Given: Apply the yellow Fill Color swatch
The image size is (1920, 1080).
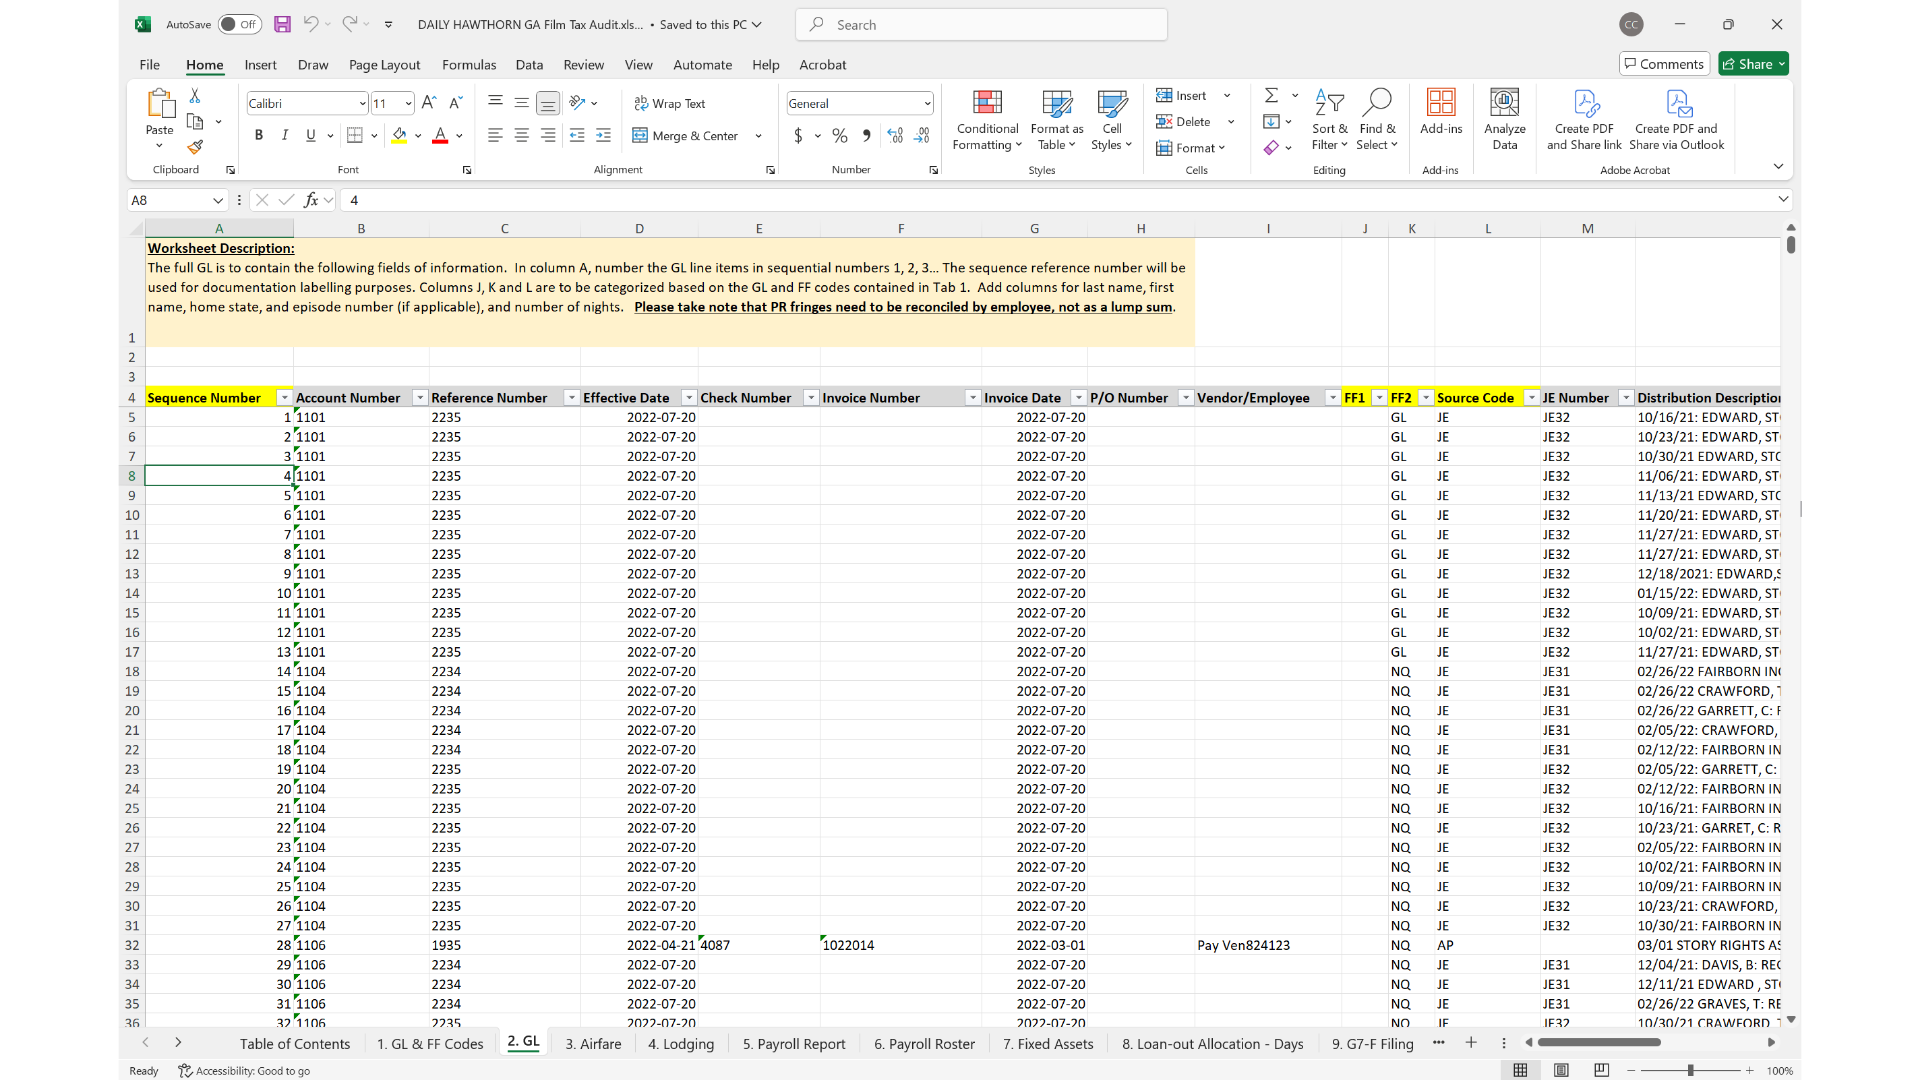Looking at the screenshot, I should (400, 135).
